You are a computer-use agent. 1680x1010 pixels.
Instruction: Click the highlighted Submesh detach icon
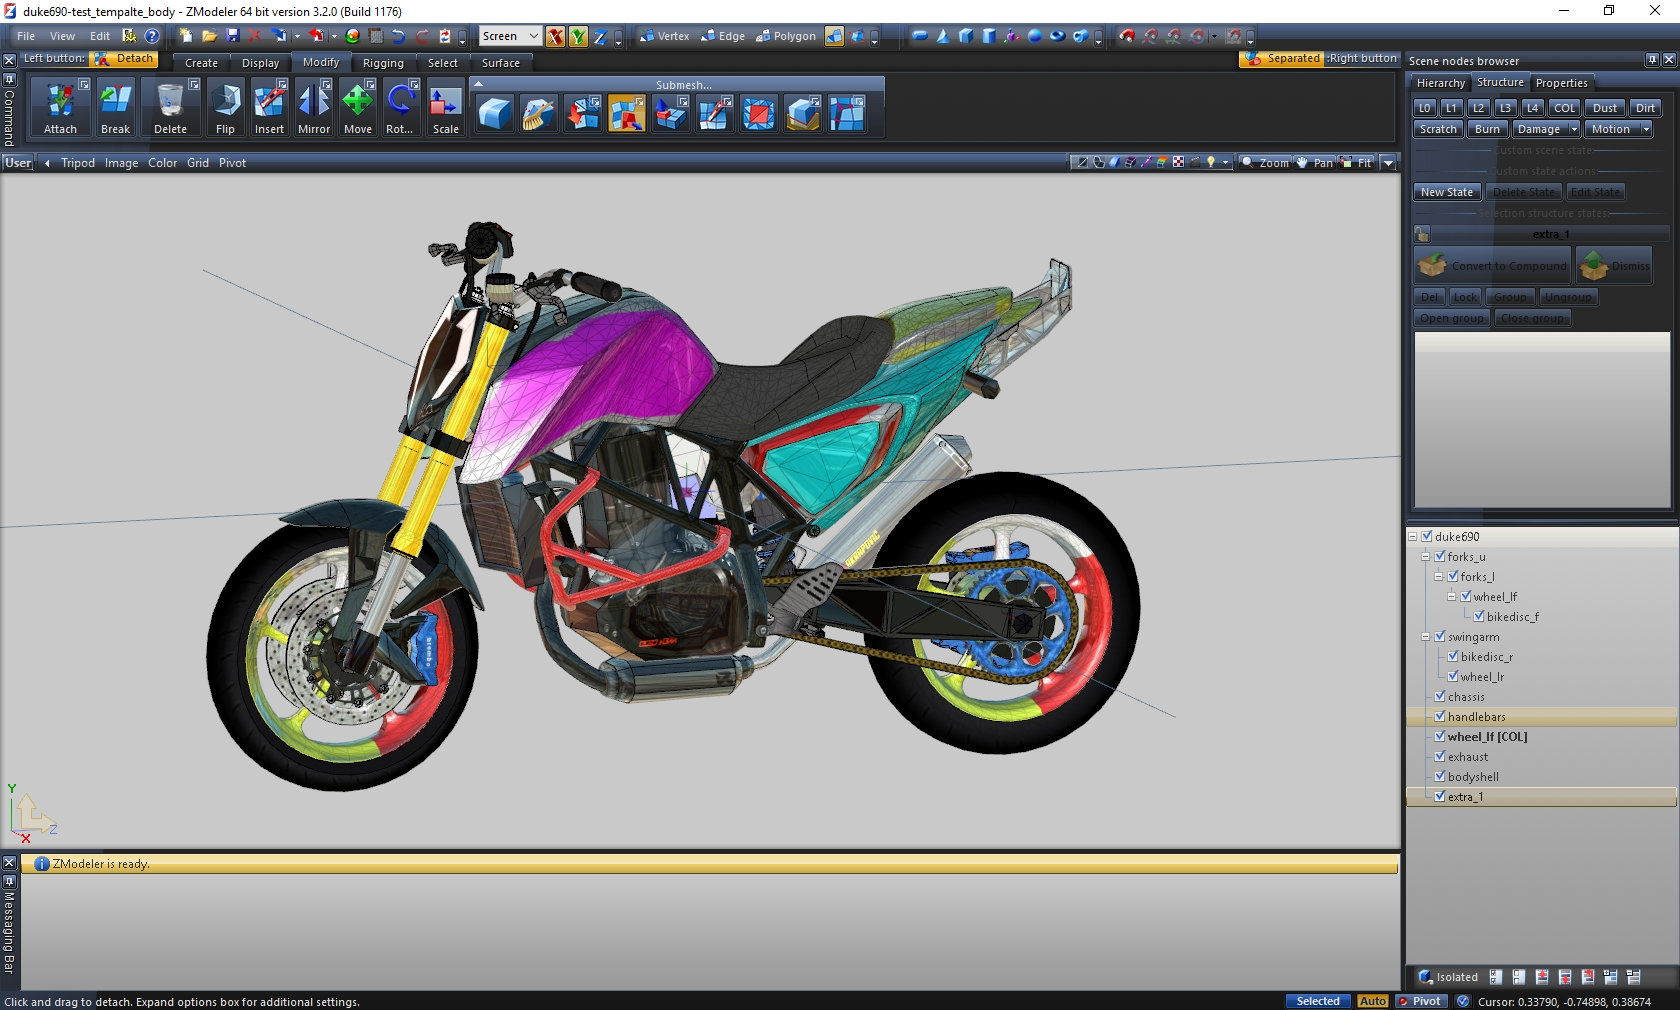pyautogui.click(x=627, y=114)
